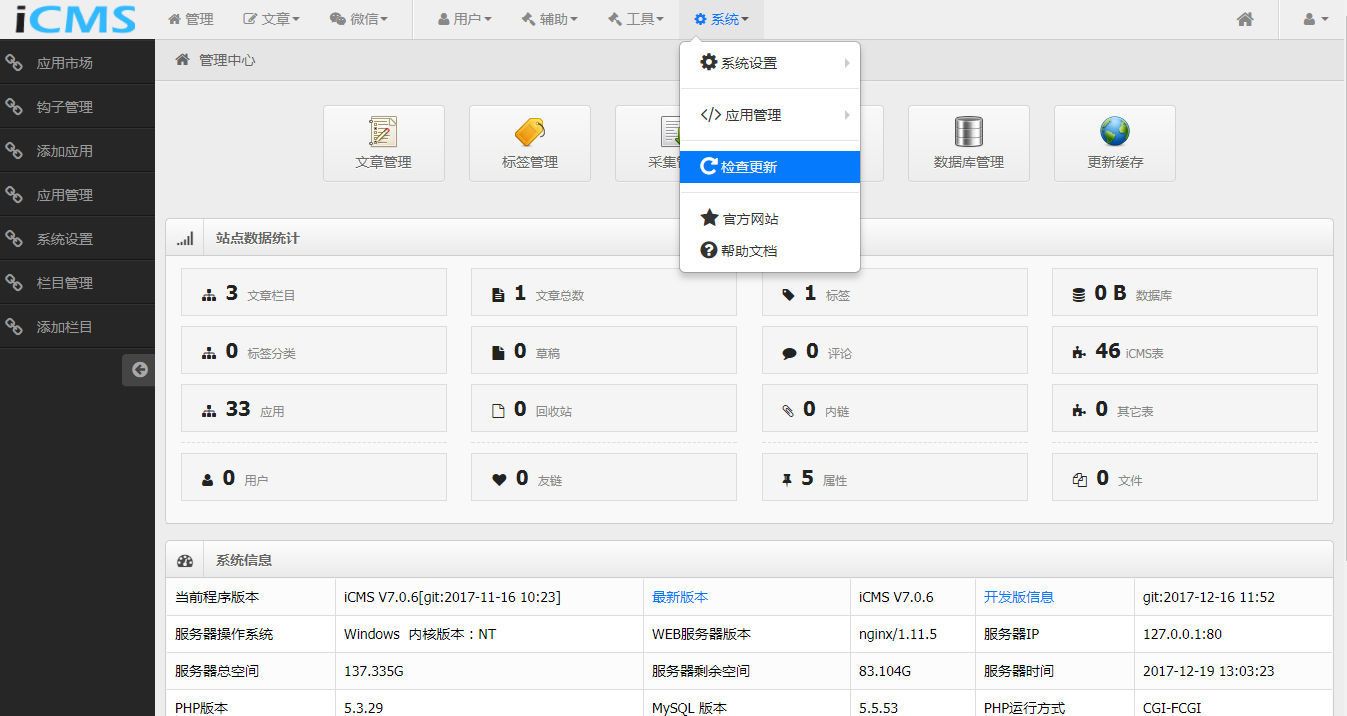Open the 微信 dropdown in the top navbar
Viewport: 1347px width, 716px height.
pos(358,19)
